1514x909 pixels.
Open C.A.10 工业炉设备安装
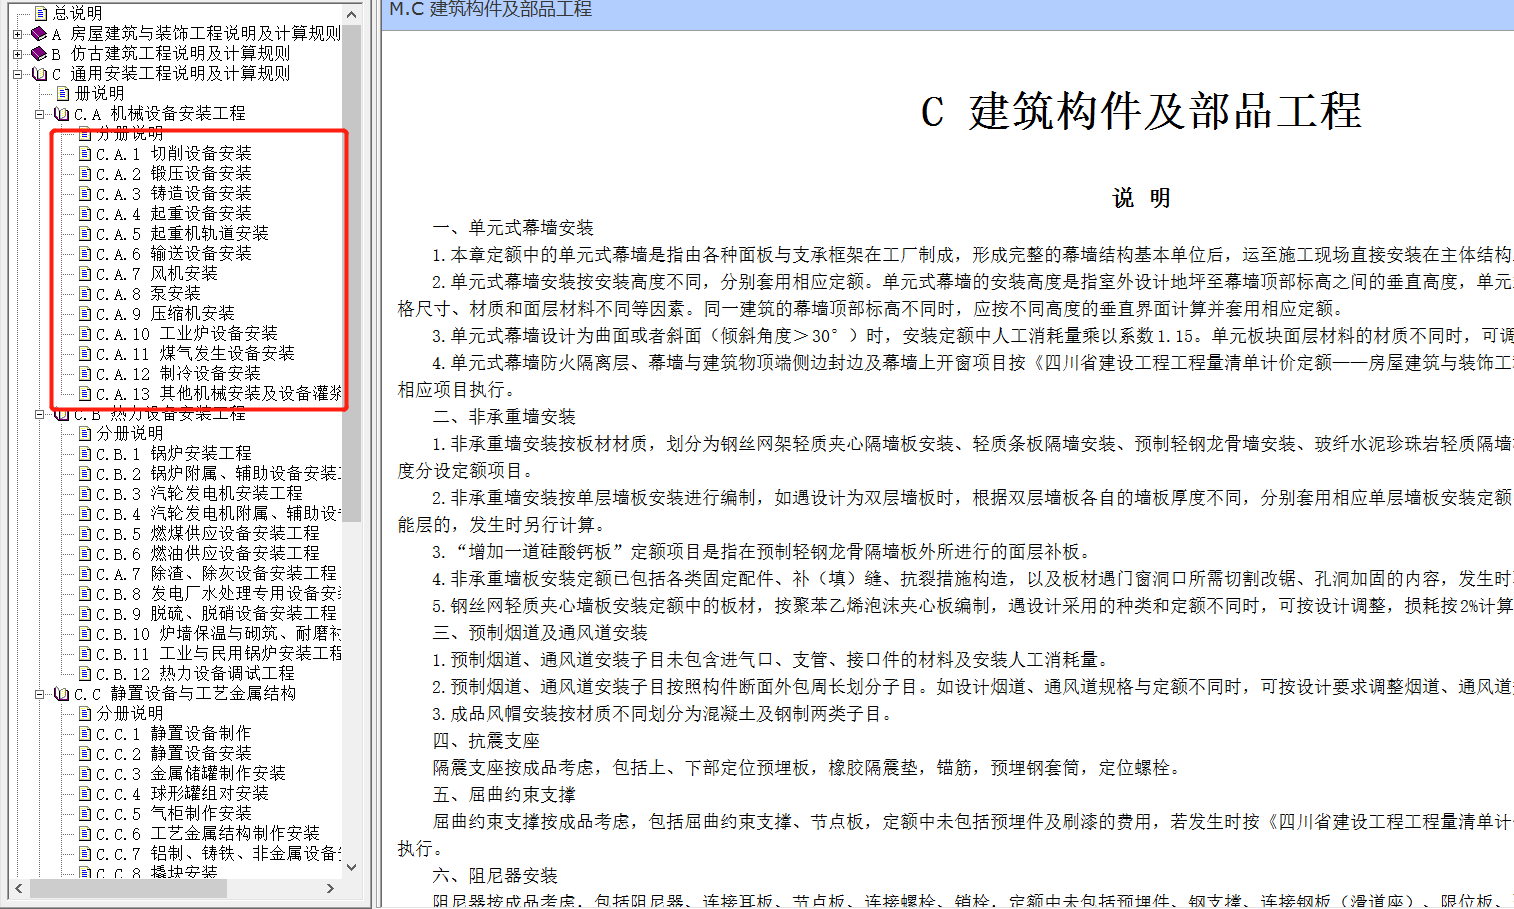point(187,333)
